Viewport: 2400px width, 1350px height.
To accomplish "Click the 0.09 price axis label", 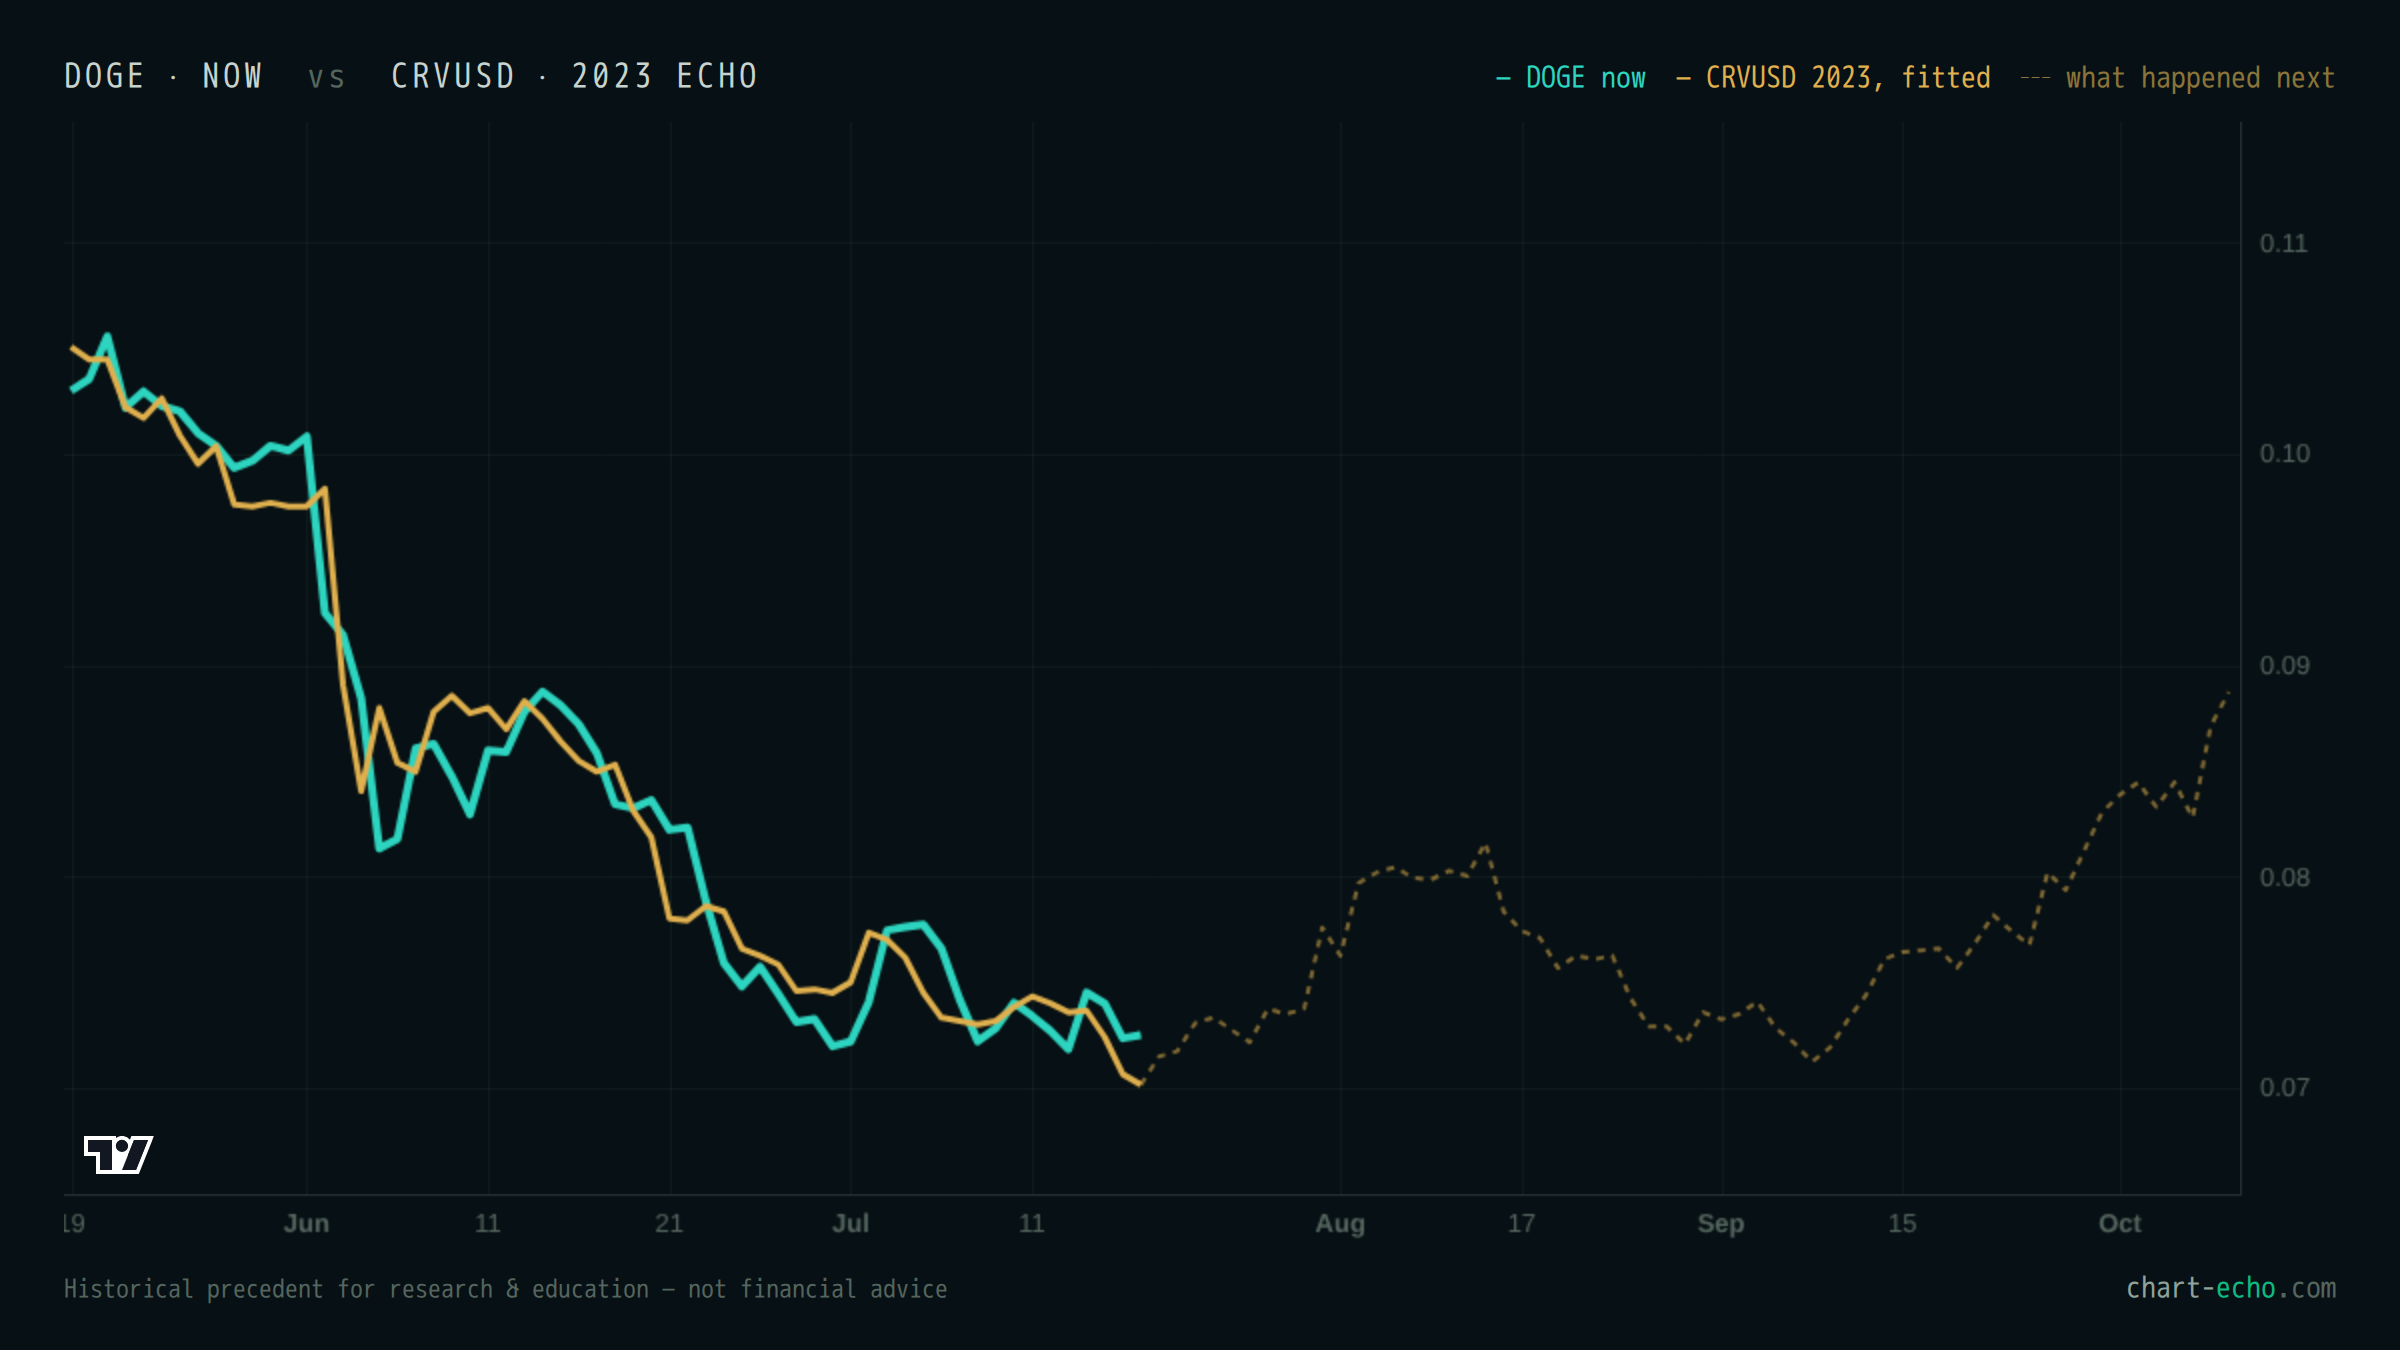I will tap(2284, 665).
